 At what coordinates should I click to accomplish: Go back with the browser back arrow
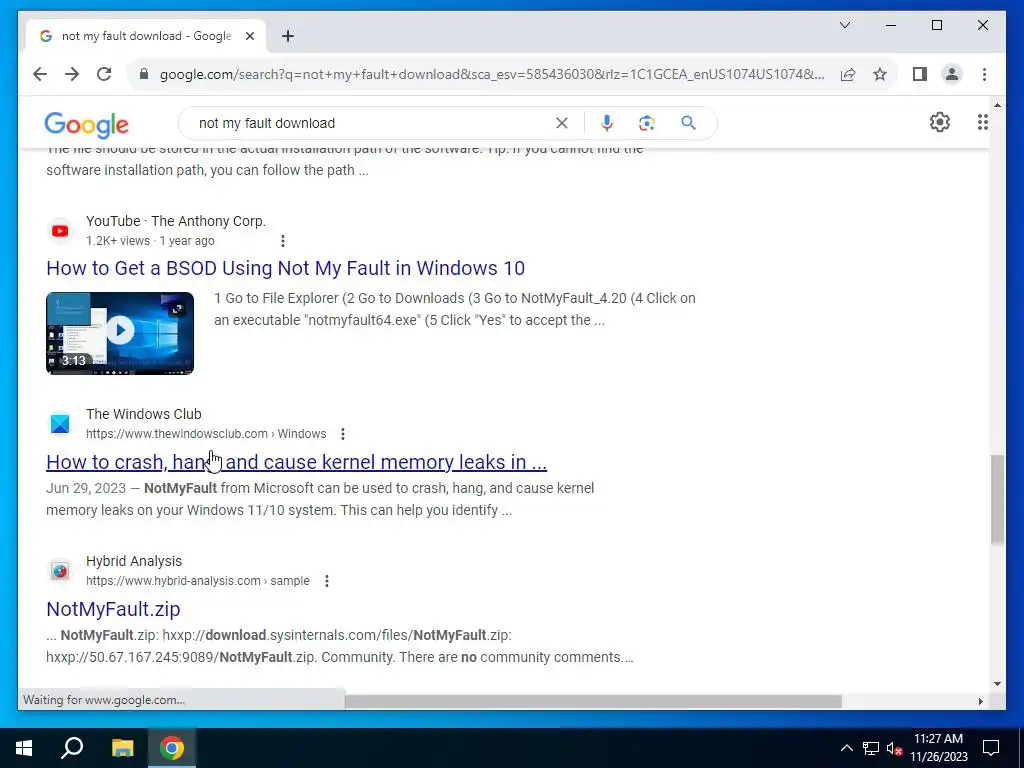40,74
